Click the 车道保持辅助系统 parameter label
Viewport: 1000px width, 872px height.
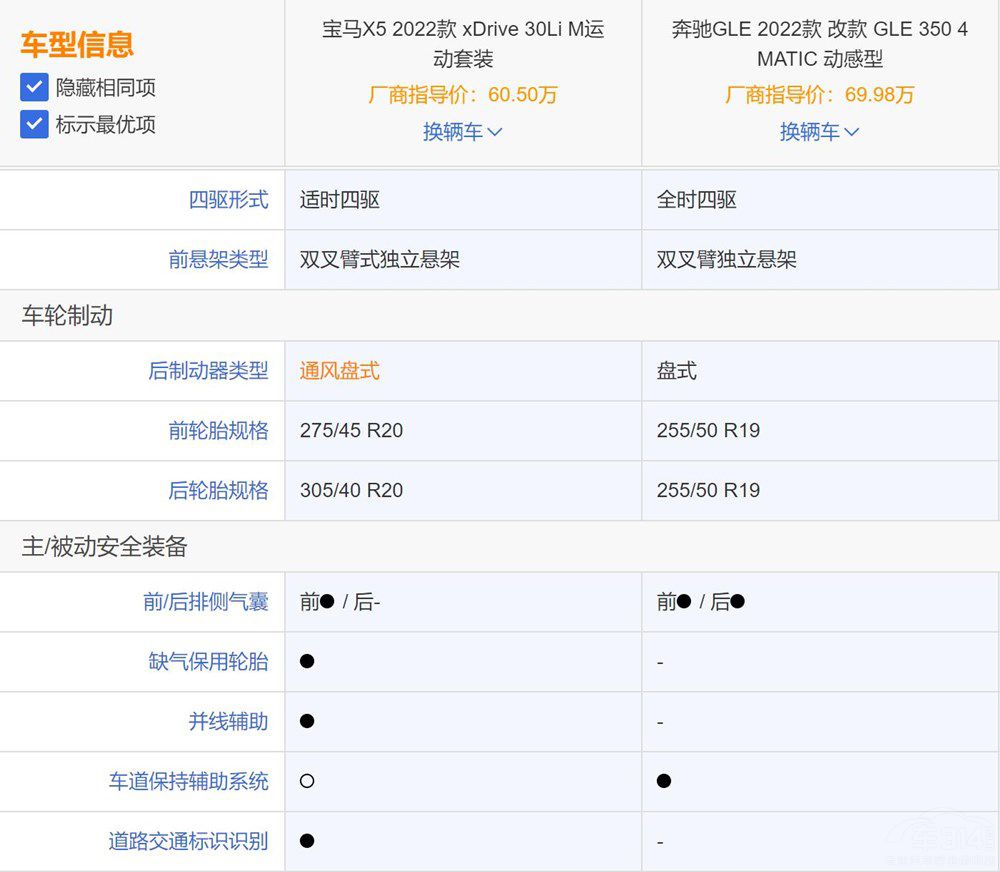pyautogui.click(x=188, y=782)
